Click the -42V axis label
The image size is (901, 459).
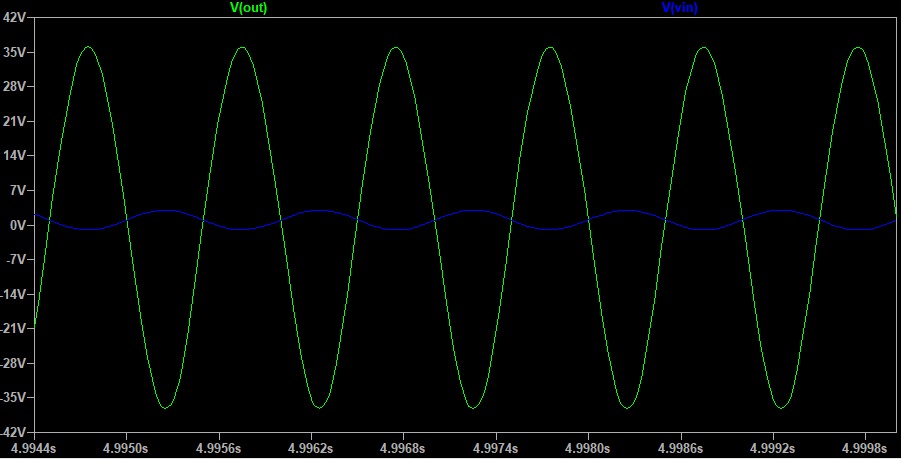[x=13, y=432]
